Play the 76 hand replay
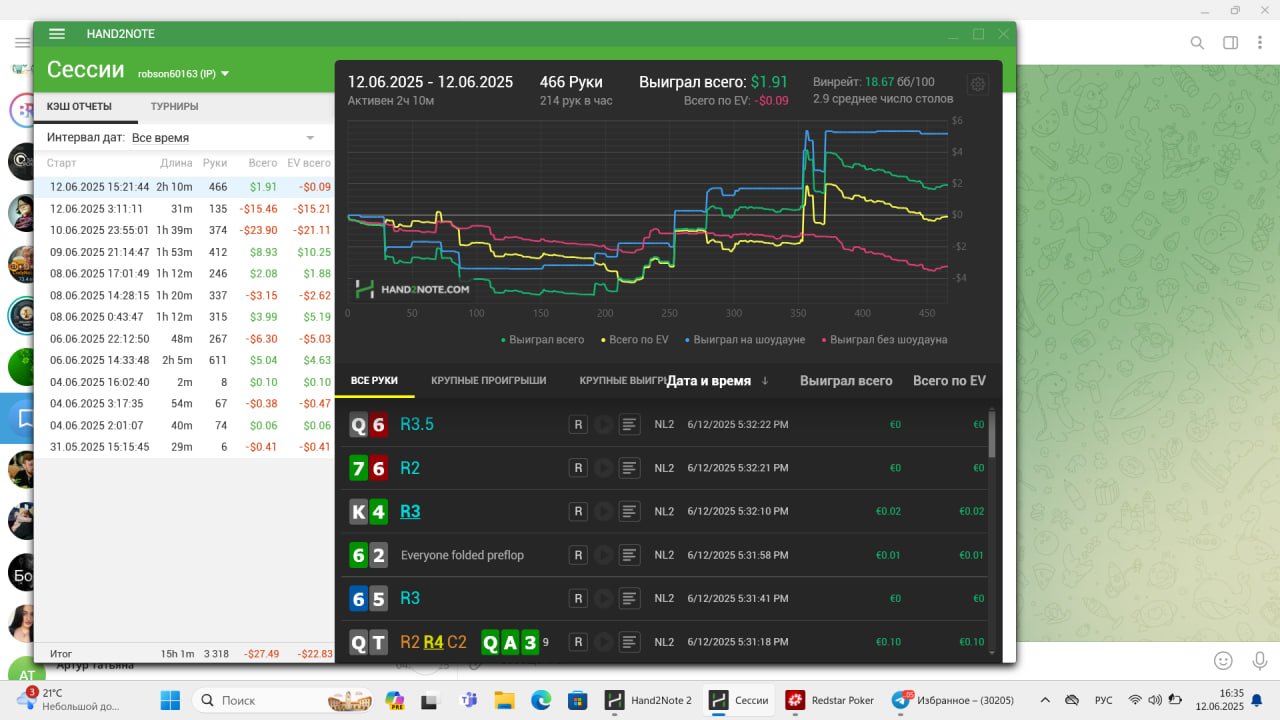Image resolution: width=1280 pixels, height=720 pixels. click(603, 468)
